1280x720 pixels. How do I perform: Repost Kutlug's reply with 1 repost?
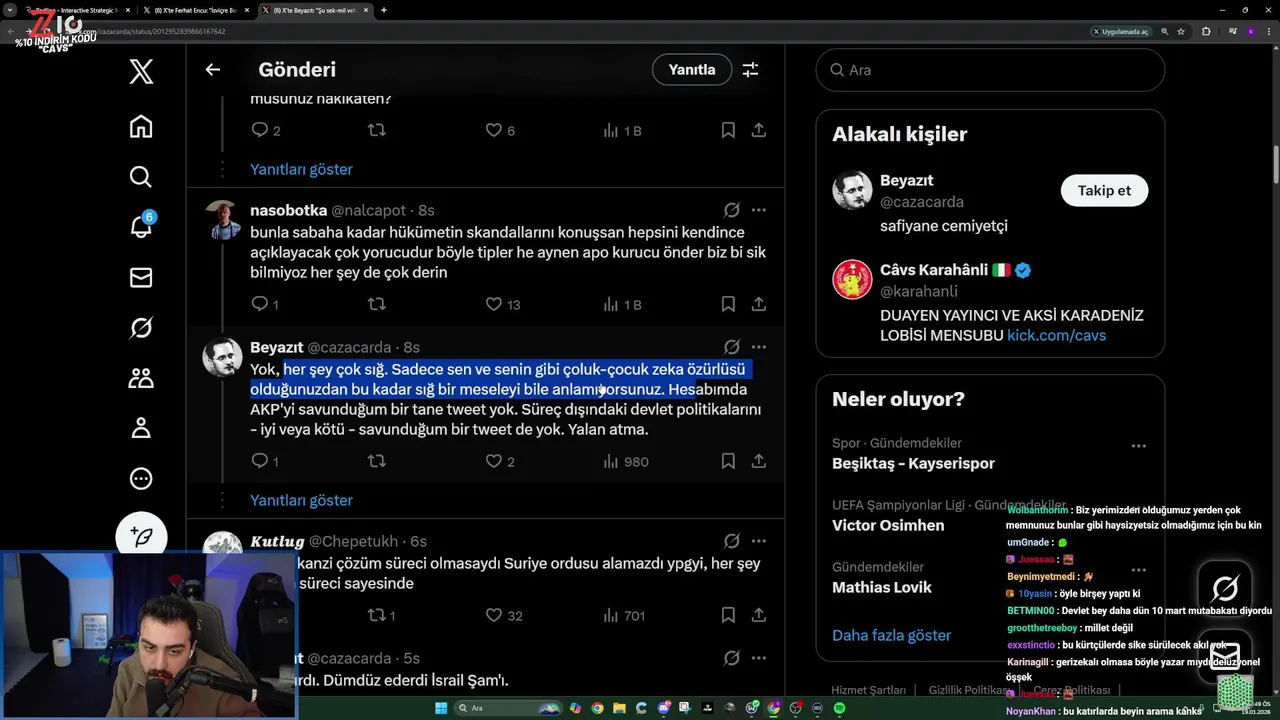pyautogui.click(x=382, y=615)
